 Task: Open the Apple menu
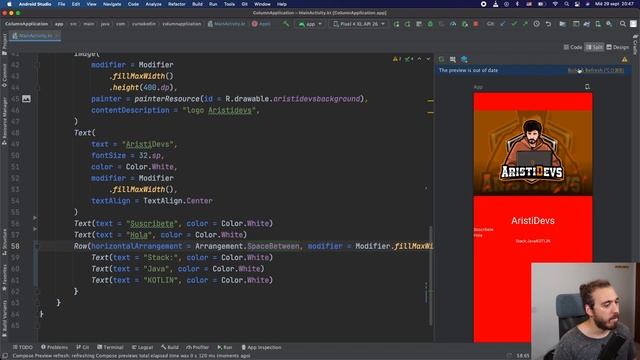point(9,4)
